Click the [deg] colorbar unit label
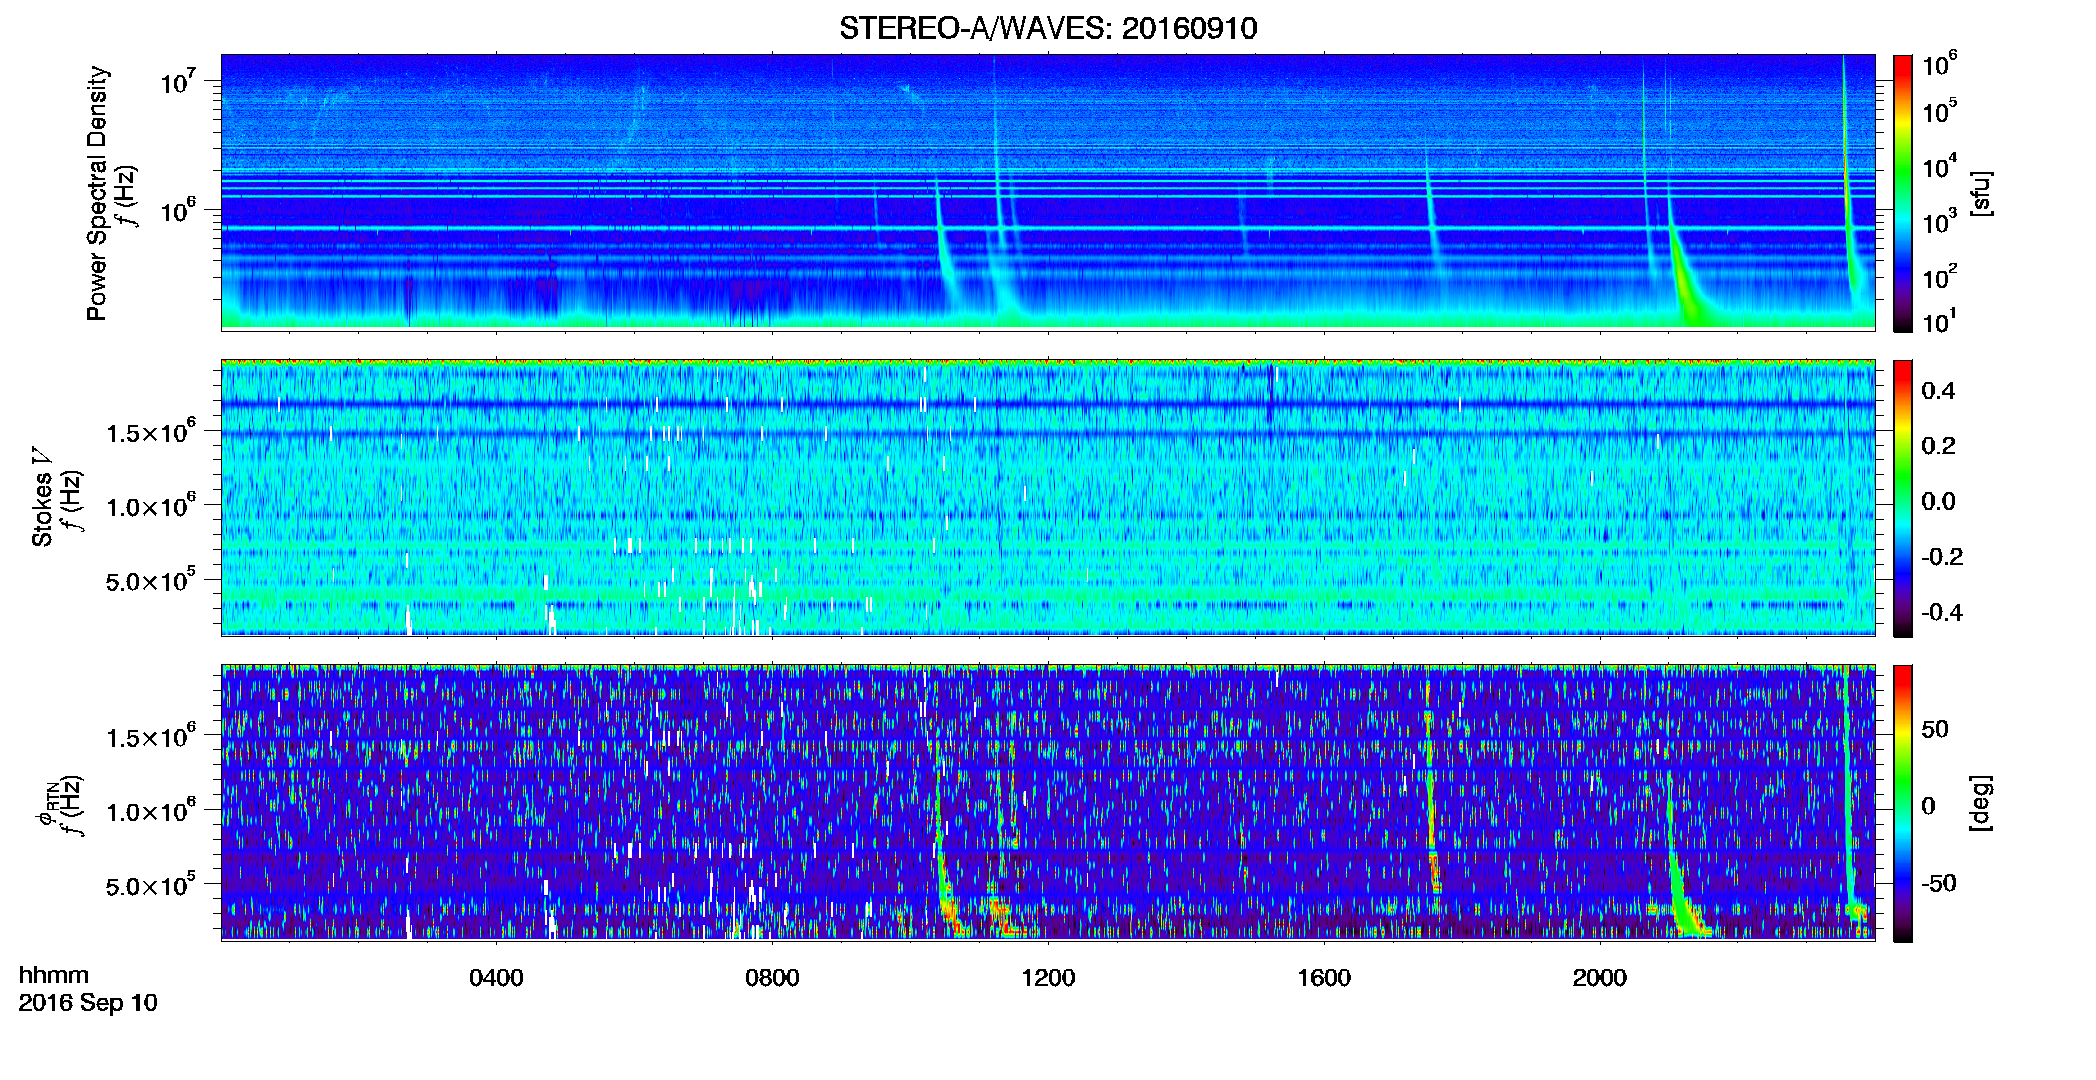This screenshot has width=2096, height=1080. (1980, 803)
